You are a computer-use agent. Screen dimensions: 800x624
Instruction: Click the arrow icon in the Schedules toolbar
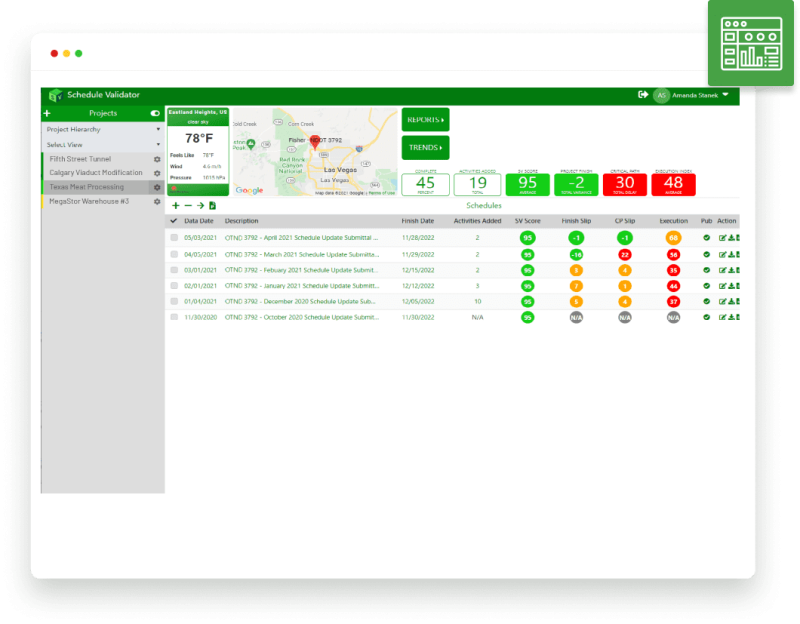[201, 206]
